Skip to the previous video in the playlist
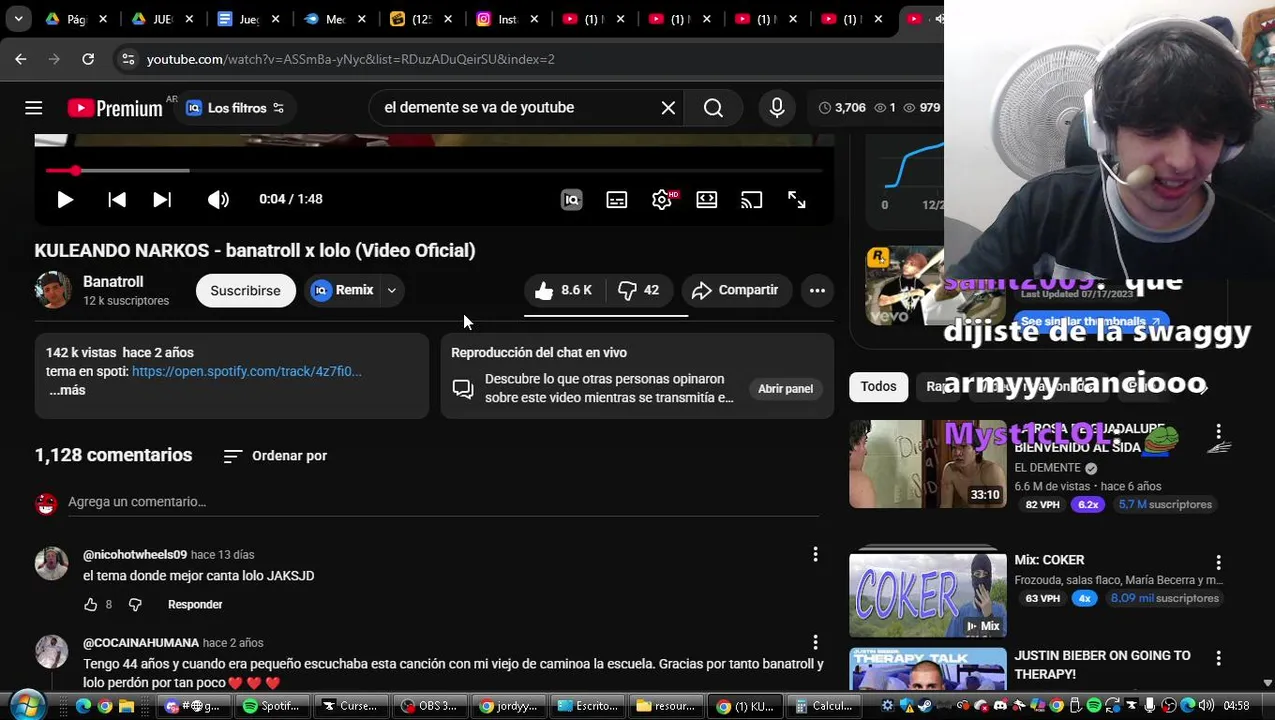Viewport: 1275px width, 720px height. coord(117,200)
